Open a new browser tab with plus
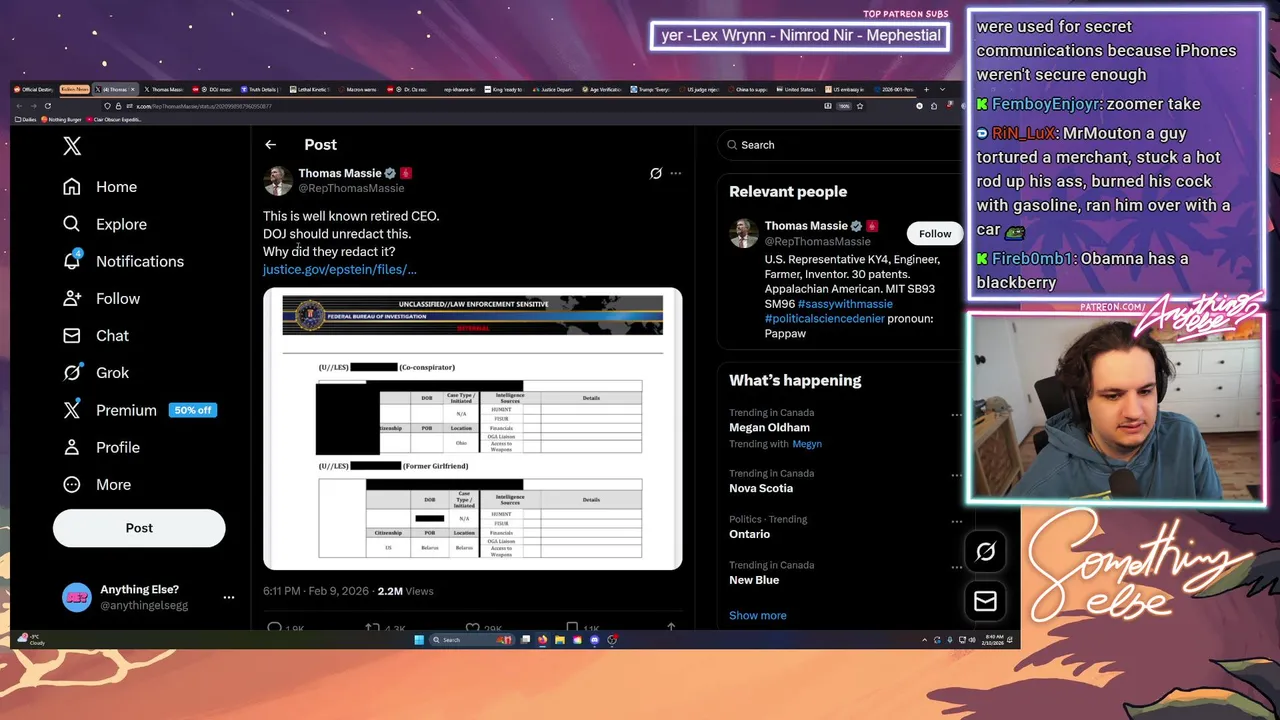Screen dimensions: 1280x720 tap(927, 89)
